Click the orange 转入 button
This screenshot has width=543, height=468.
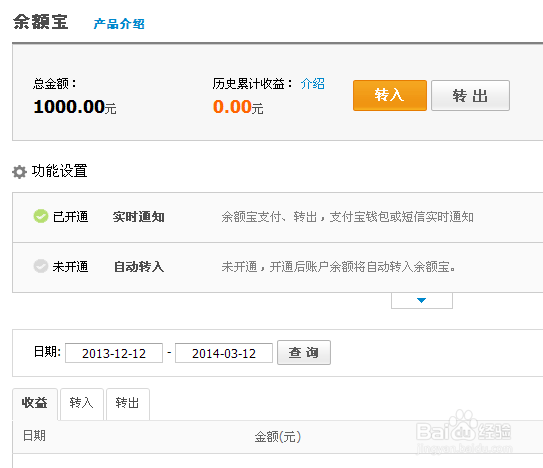pos(390,95)
